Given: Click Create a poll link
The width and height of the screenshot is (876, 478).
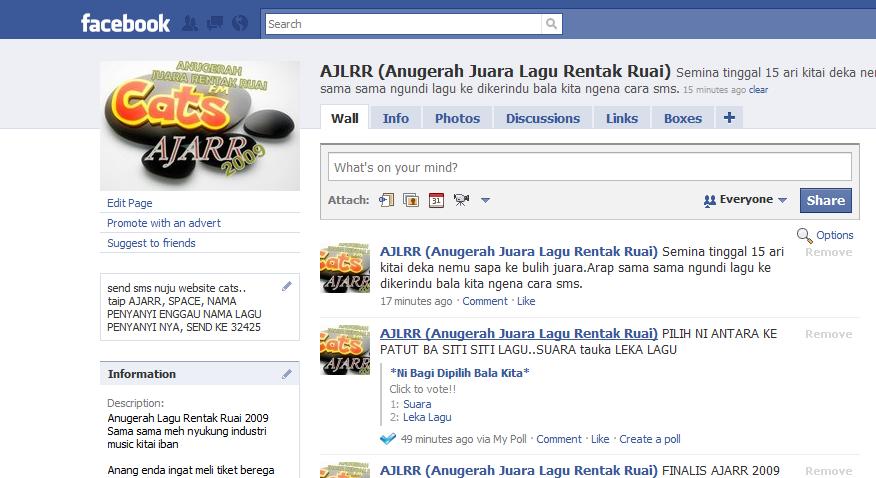Looking at the screenshot, I should 650,439.
